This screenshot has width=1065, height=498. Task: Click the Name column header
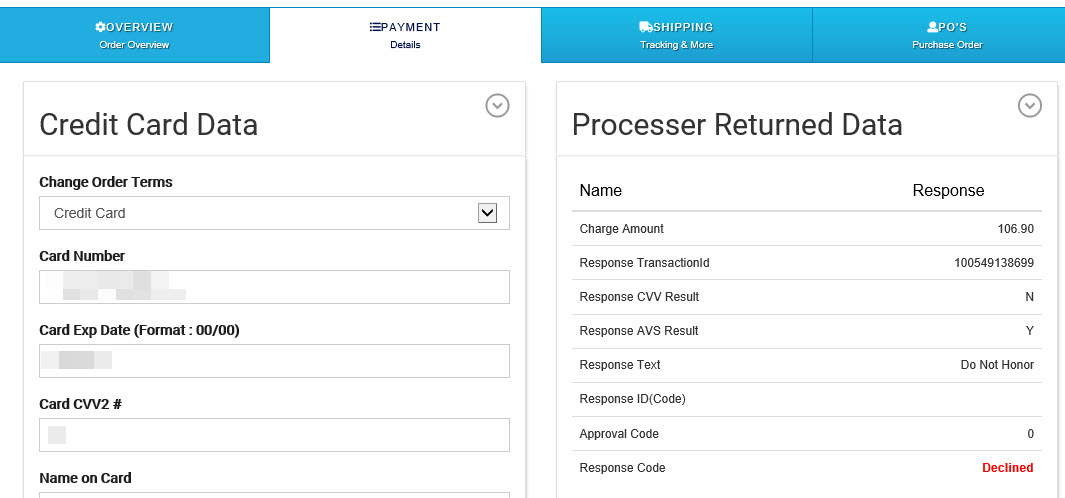(600, 191)
